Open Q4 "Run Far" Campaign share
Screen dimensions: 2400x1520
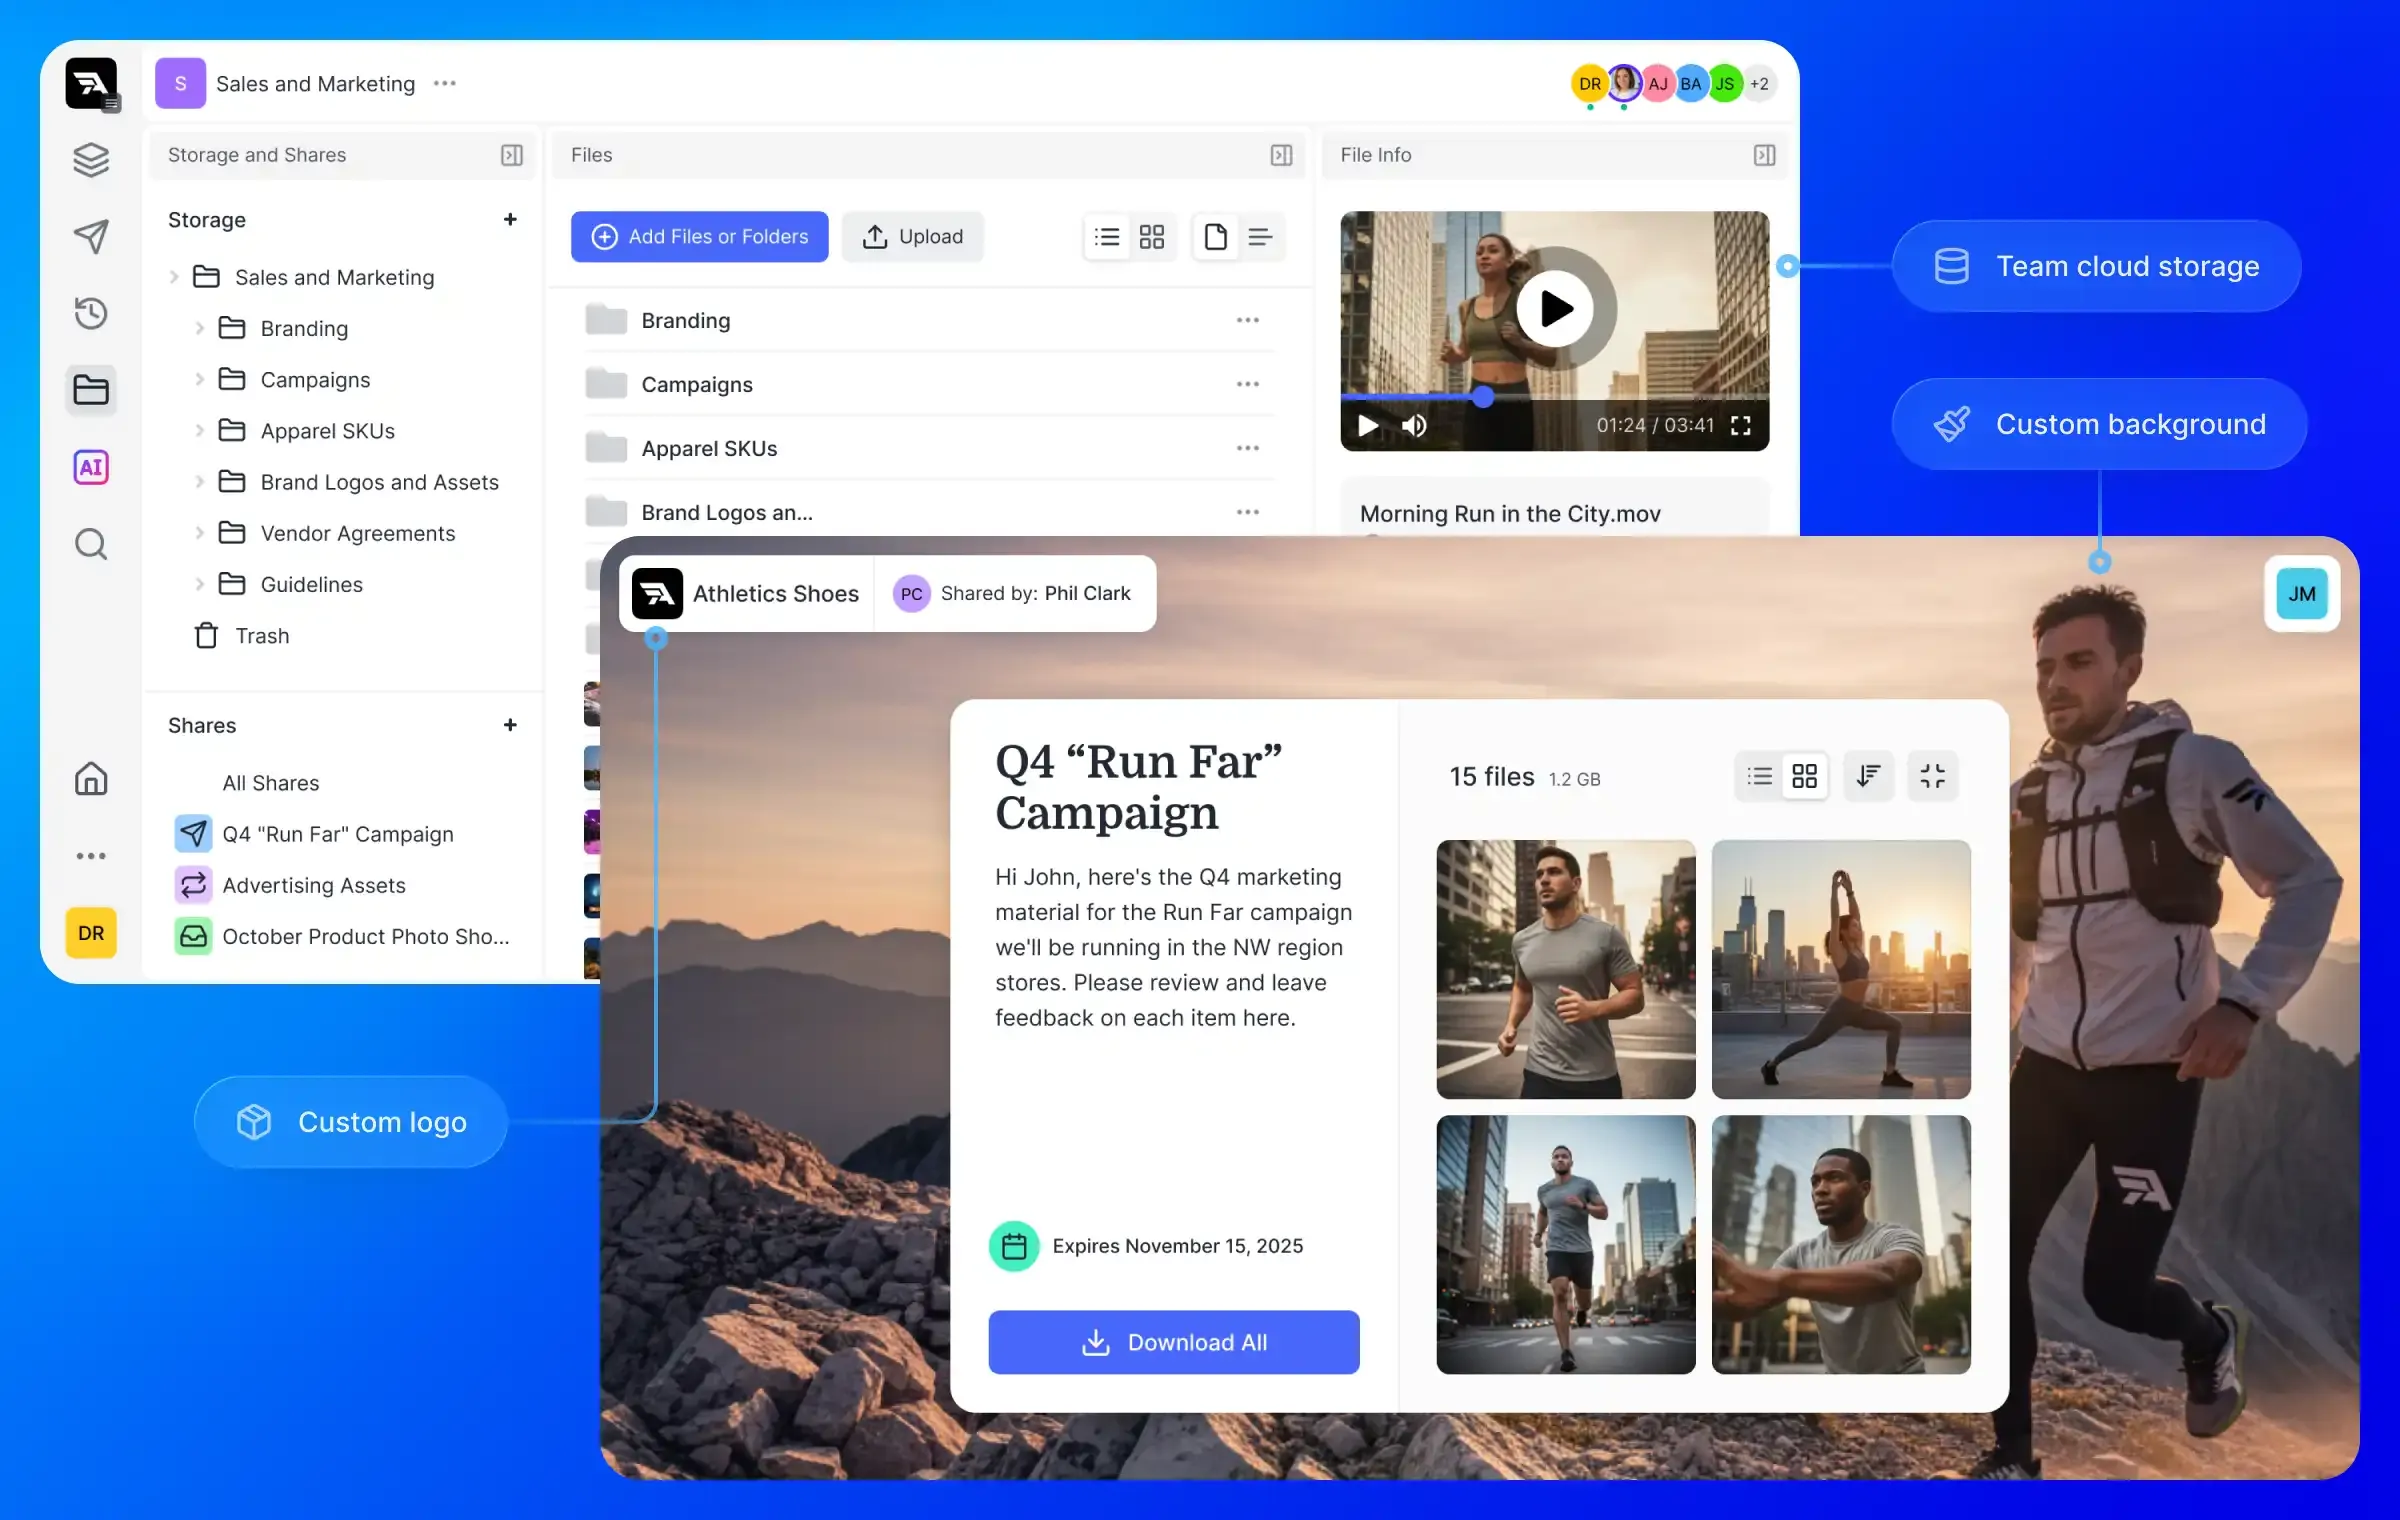[x=338, y=834]
